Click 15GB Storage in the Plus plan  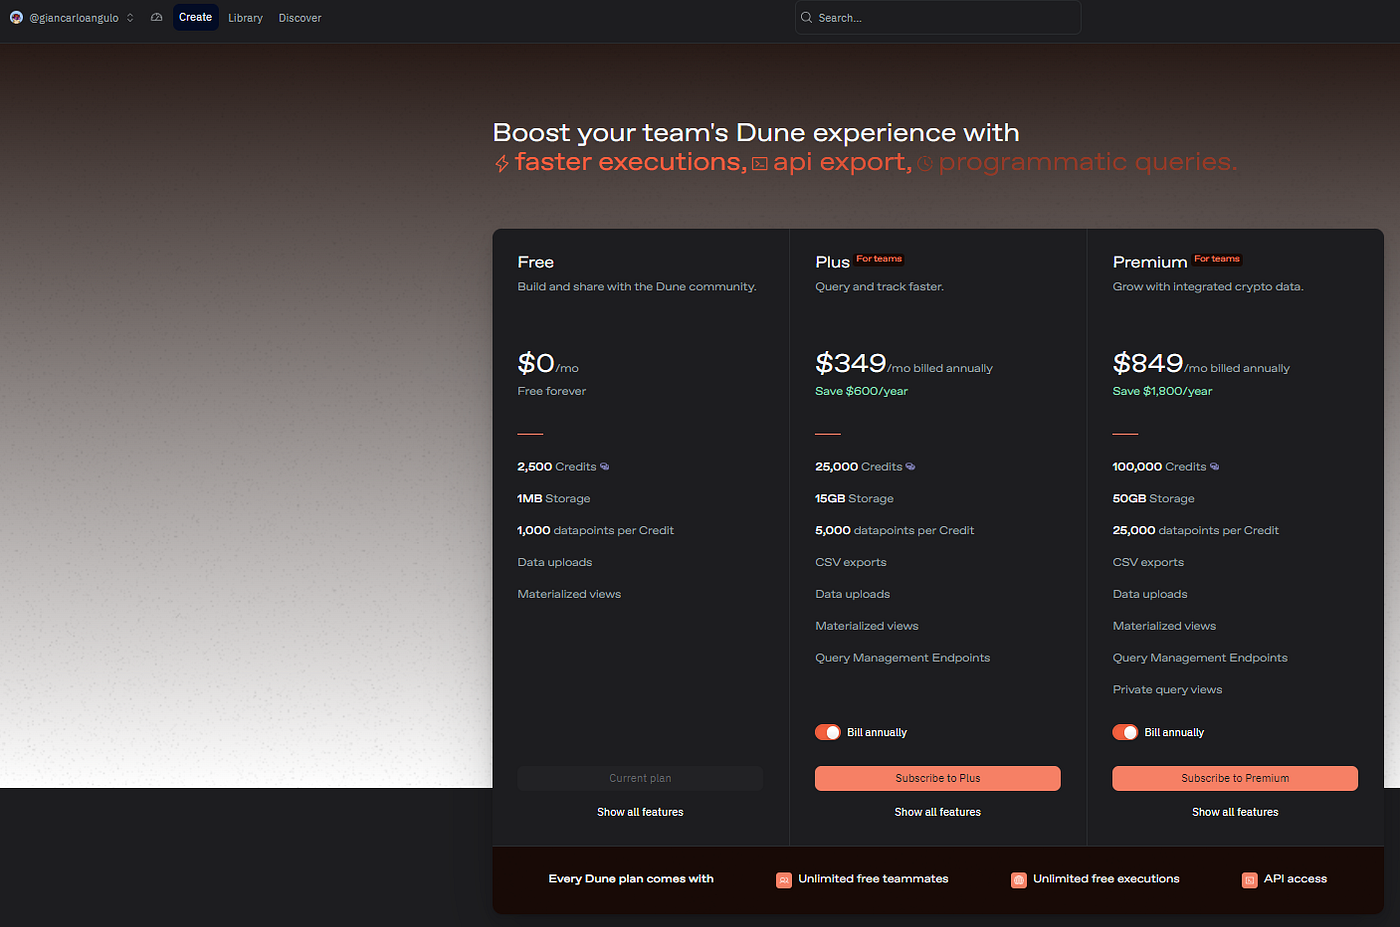[855, 499]
